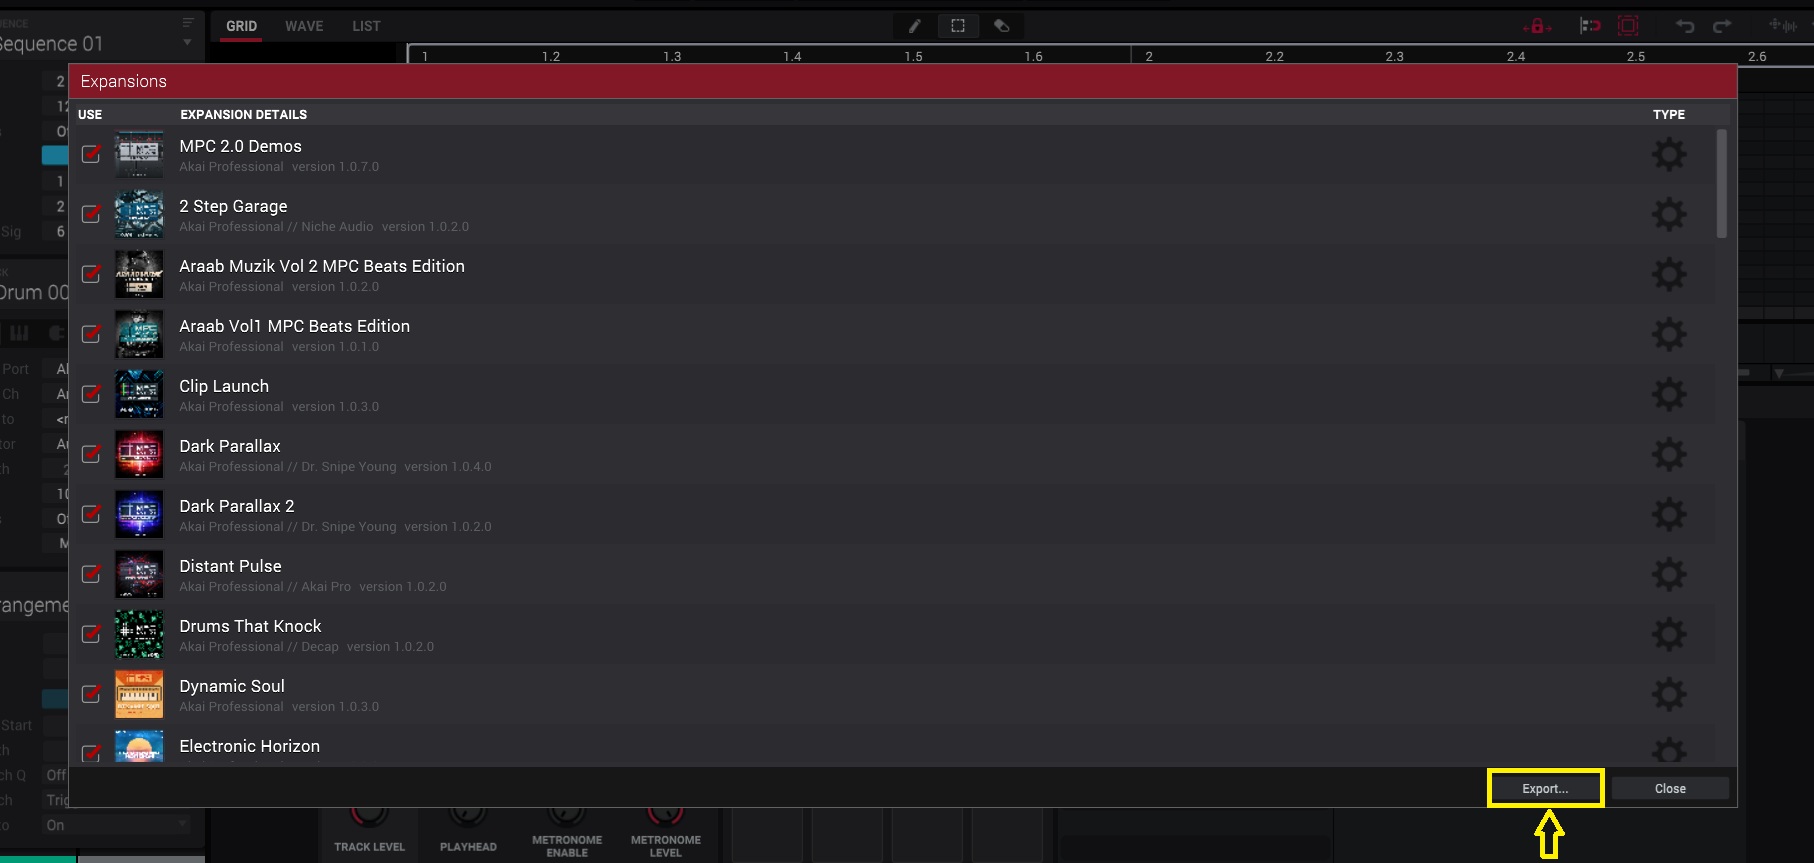
Task: Select the marquee selection tool
Action: click(958, 26)
